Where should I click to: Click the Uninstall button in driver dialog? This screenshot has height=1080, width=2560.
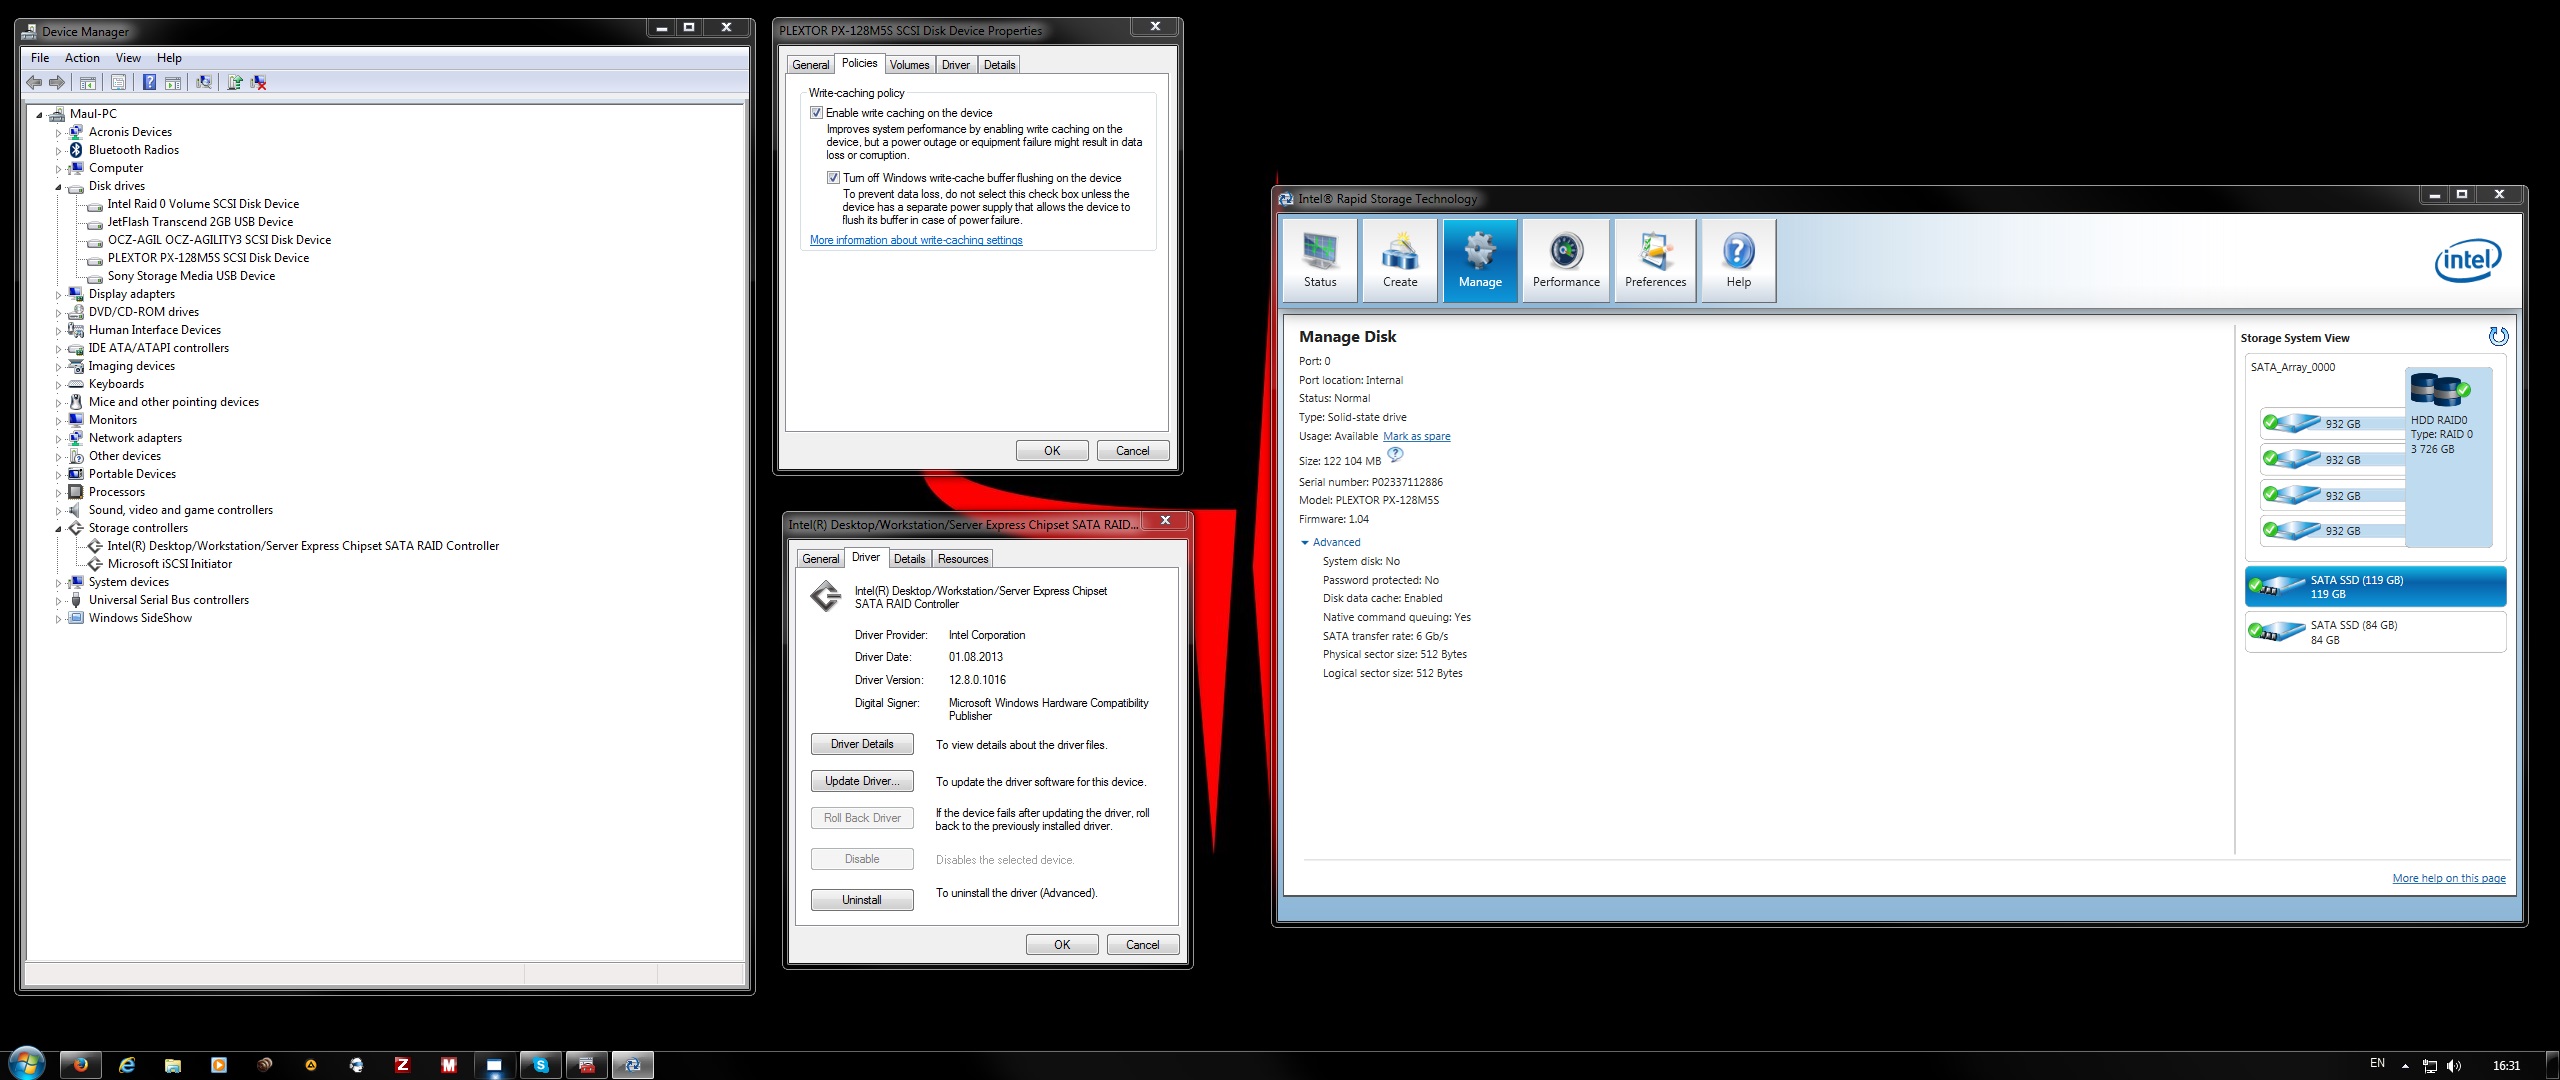pos(862,900)
